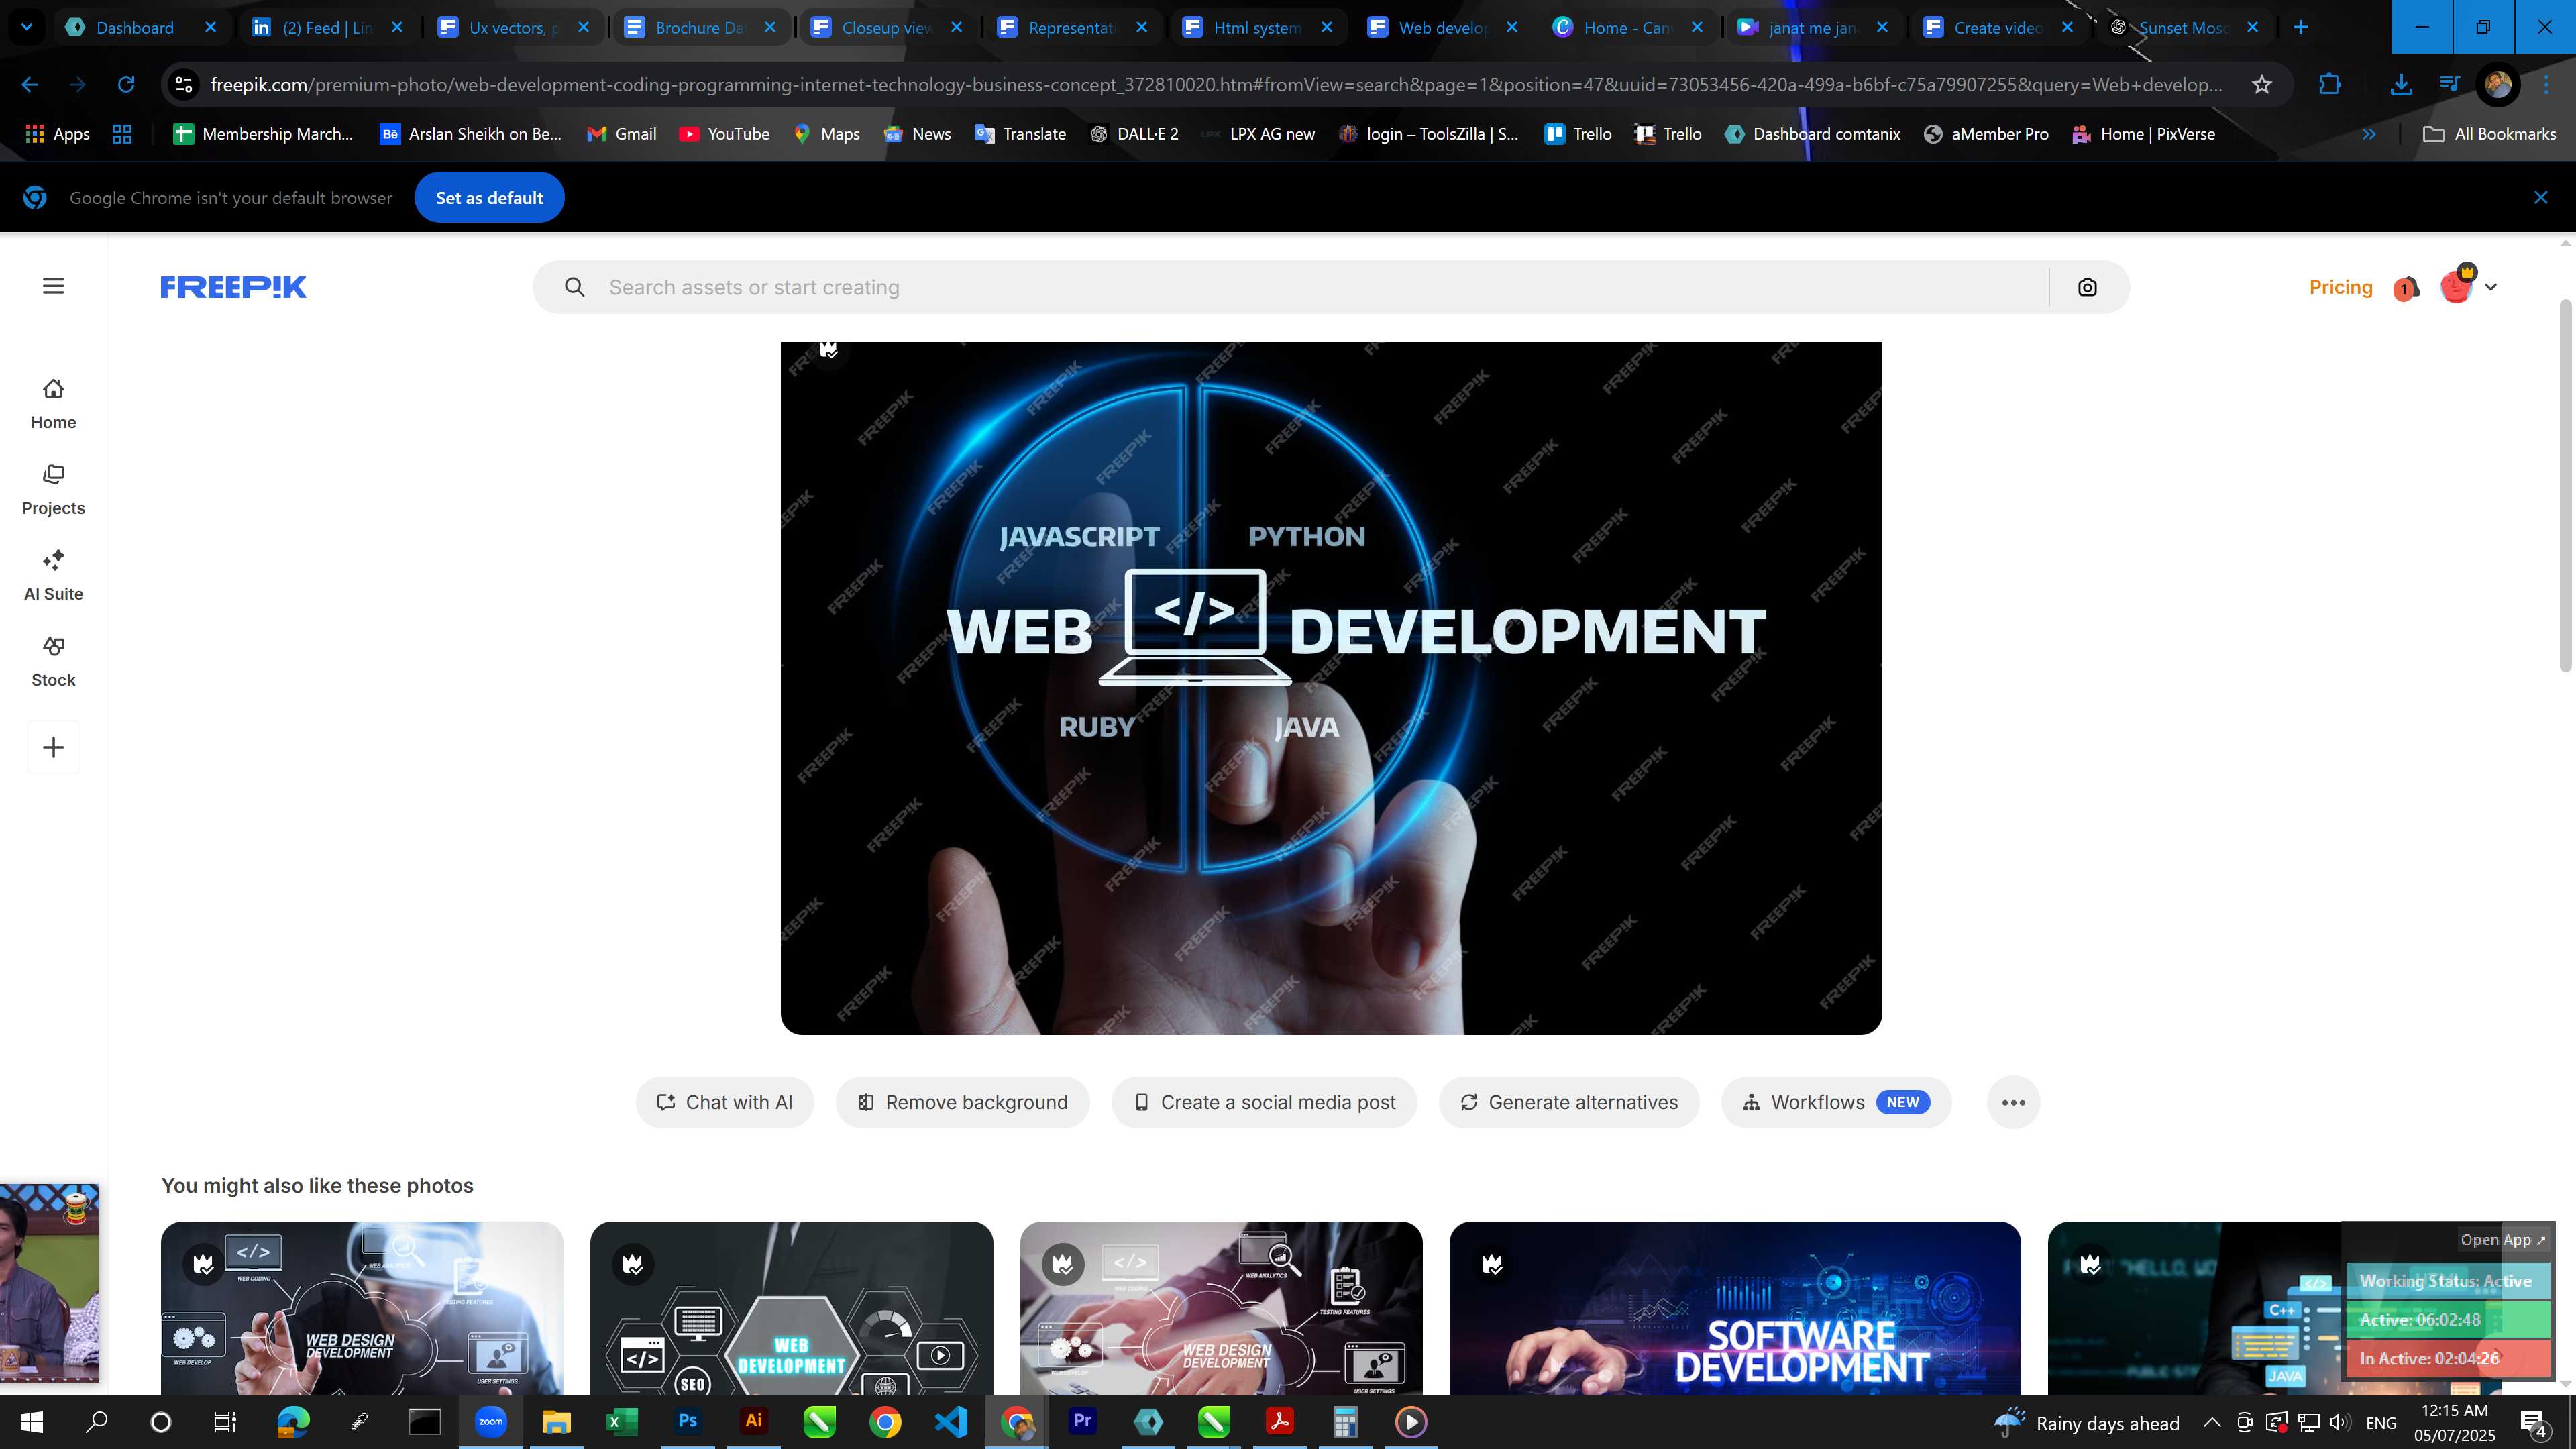This screenshot has height=1449, width=2576.
Task: Open AI Suite in the sidebar
Action: pos(53,576)
